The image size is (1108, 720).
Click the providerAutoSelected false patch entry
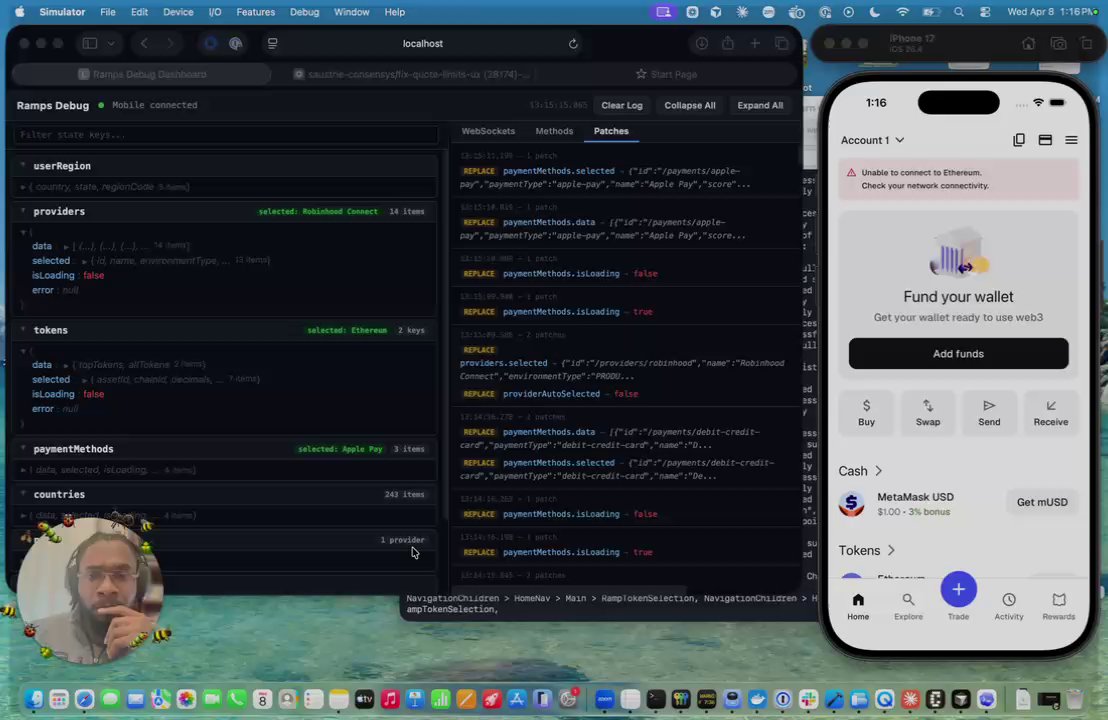coord(551,394)
